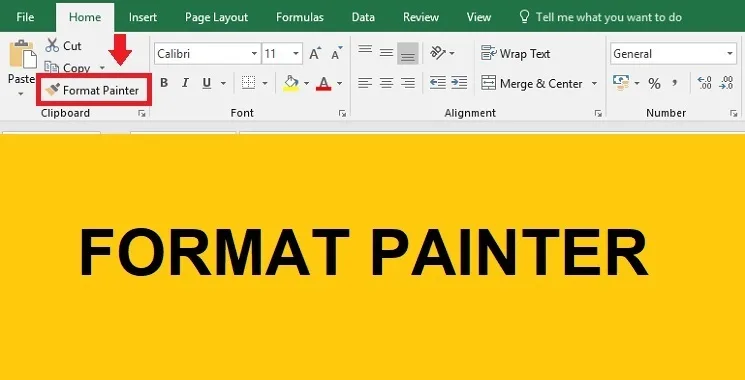Click the text Orientation icon
Viewport: 745px width, 380px height.
tap(438, 53)
